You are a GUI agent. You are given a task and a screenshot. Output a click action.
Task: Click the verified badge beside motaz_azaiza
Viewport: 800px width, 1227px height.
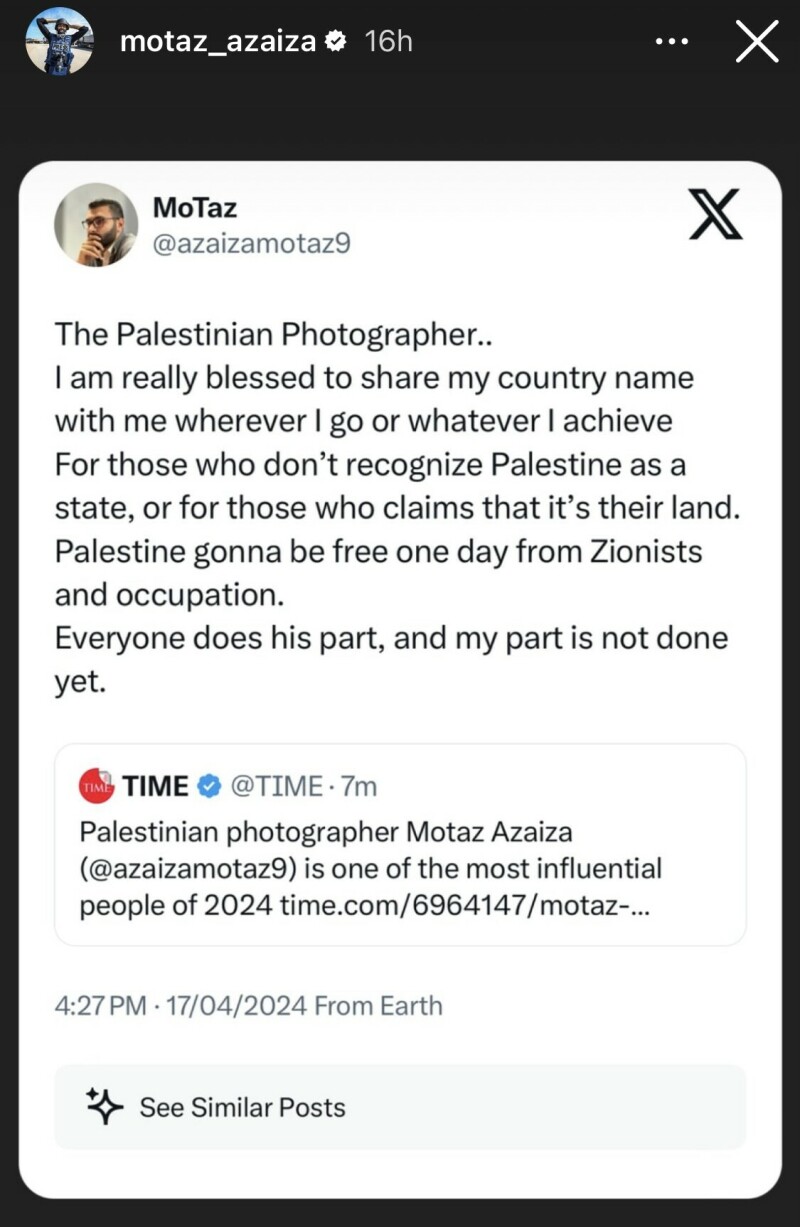coord(337,41)
